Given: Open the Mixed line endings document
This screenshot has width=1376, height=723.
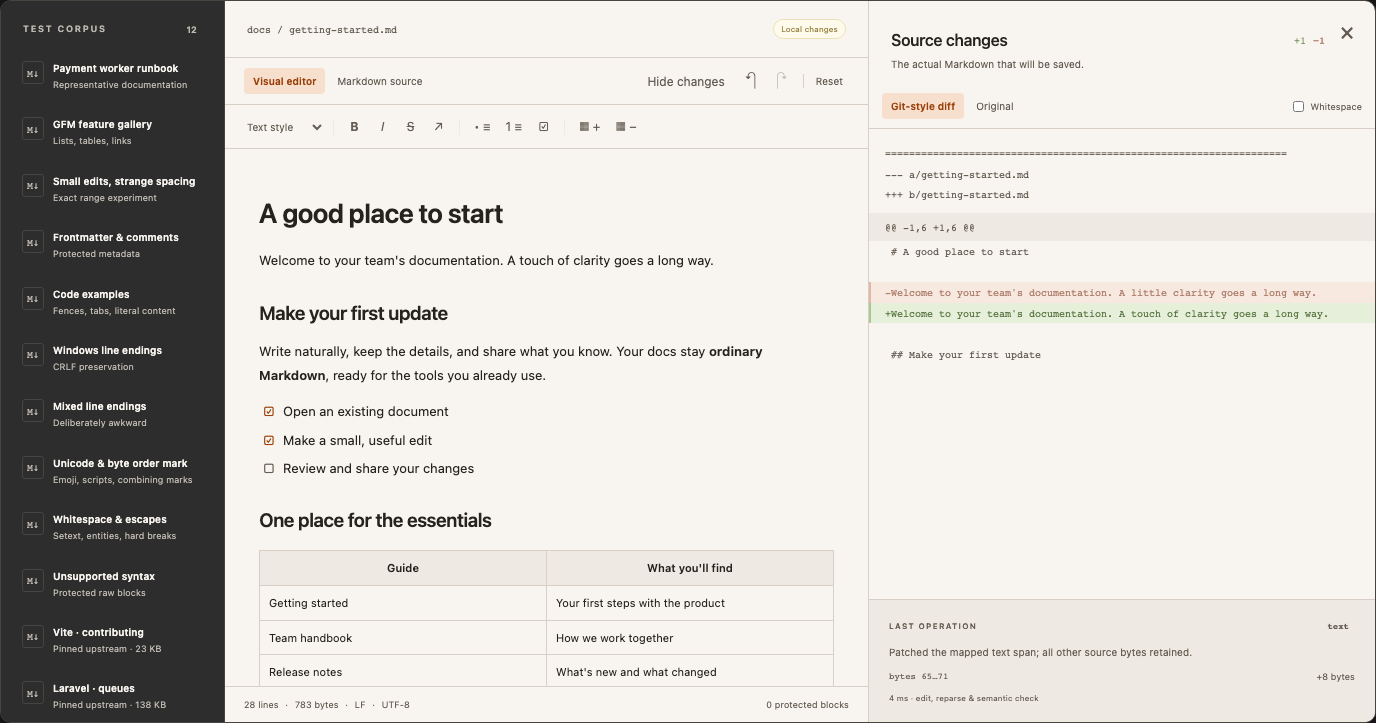Looking at the screenshot, I should coord(112,414).
